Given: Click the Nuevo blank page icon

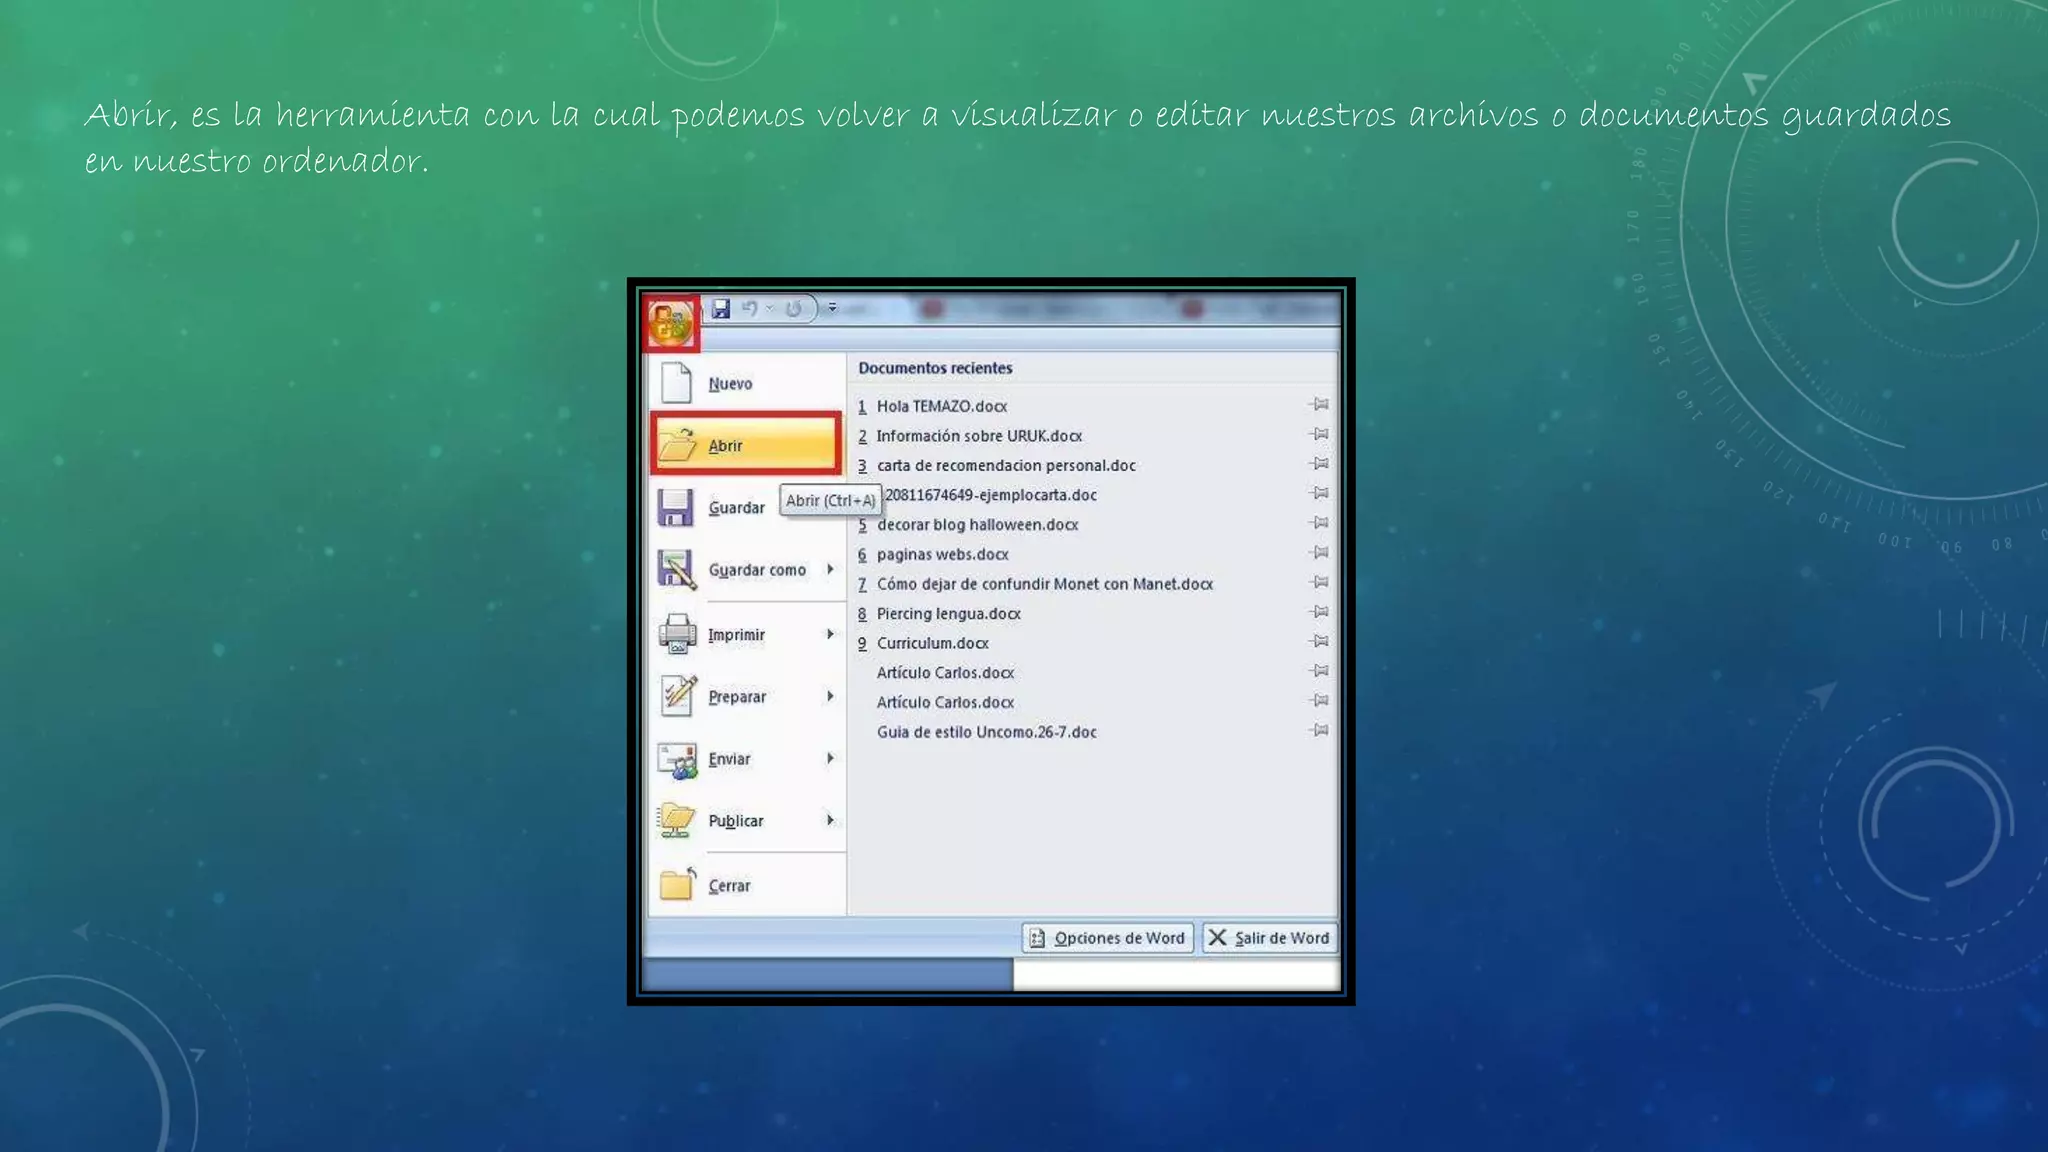Looking at the screenshot, I should [676, 383].
